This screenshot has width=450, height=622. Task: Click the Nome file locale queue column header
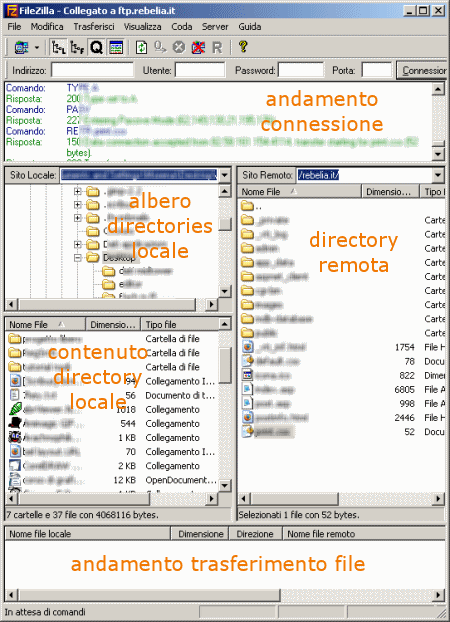pyautogui.click(x=88, y=534)
